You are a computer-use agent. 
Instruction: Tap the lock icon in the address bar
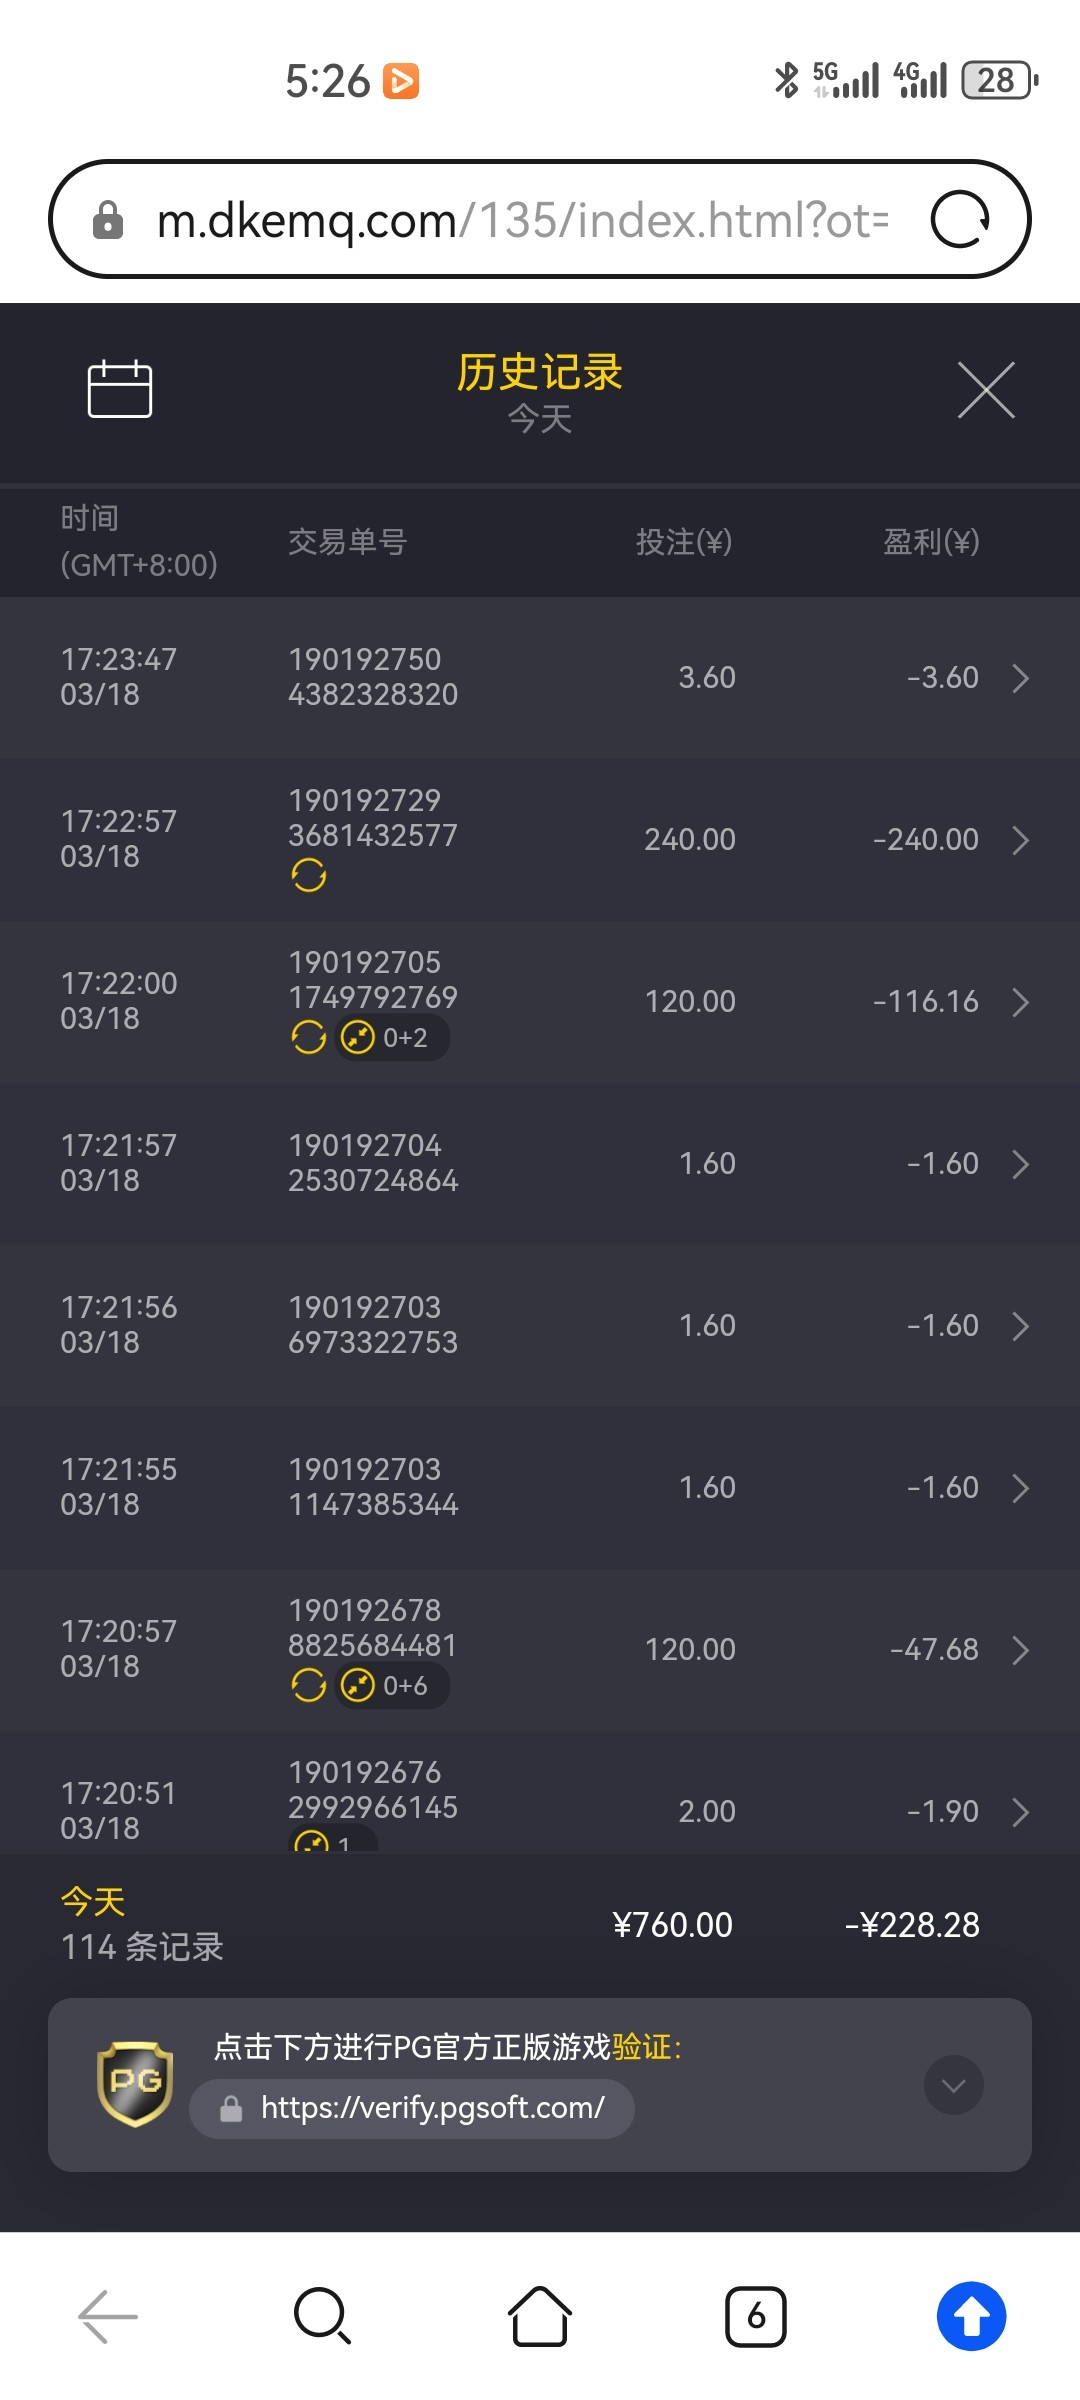108,220
